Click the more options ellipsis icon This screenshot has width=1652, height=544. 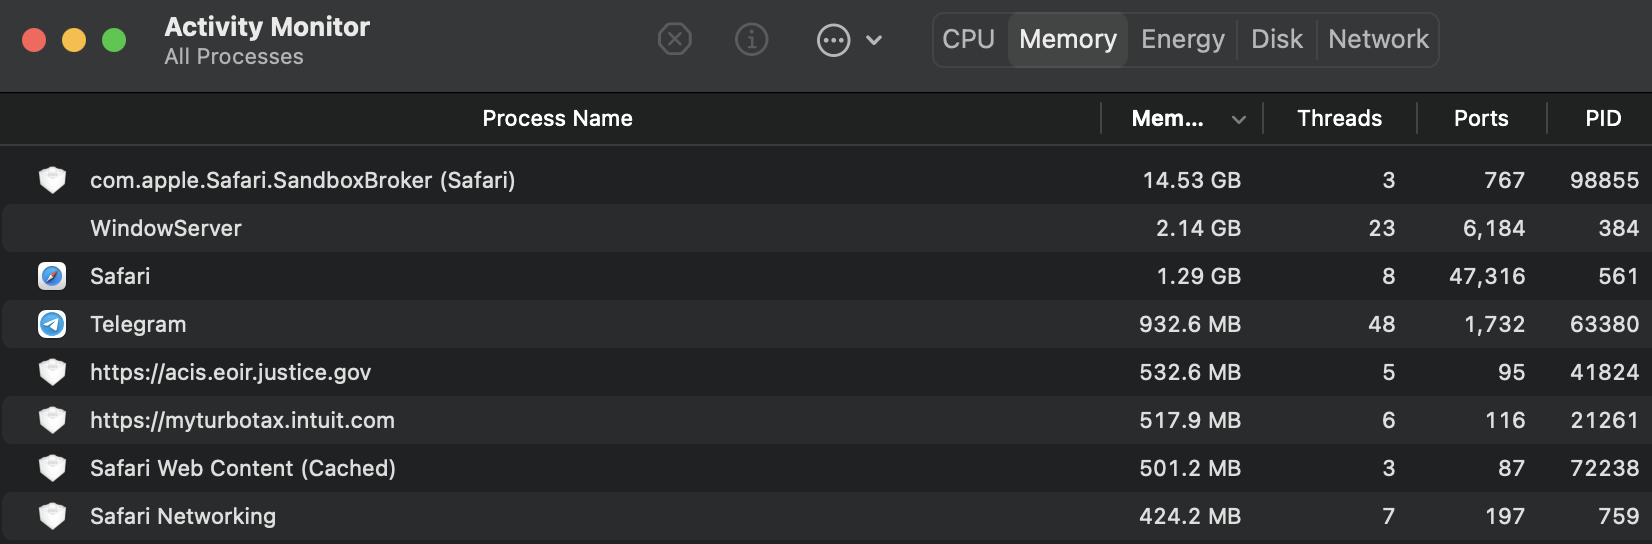click(x=833, y=40)
